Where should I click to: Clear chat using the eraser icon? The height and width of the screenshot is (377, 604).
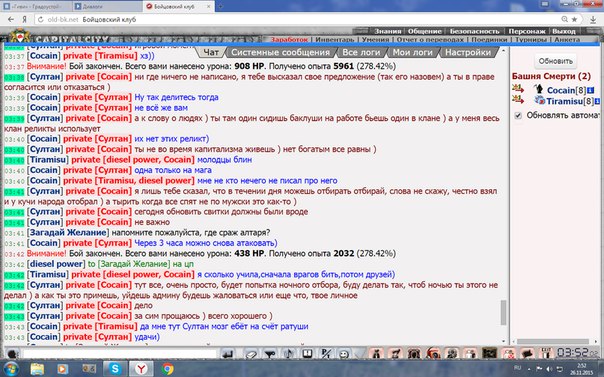[251, 354]
